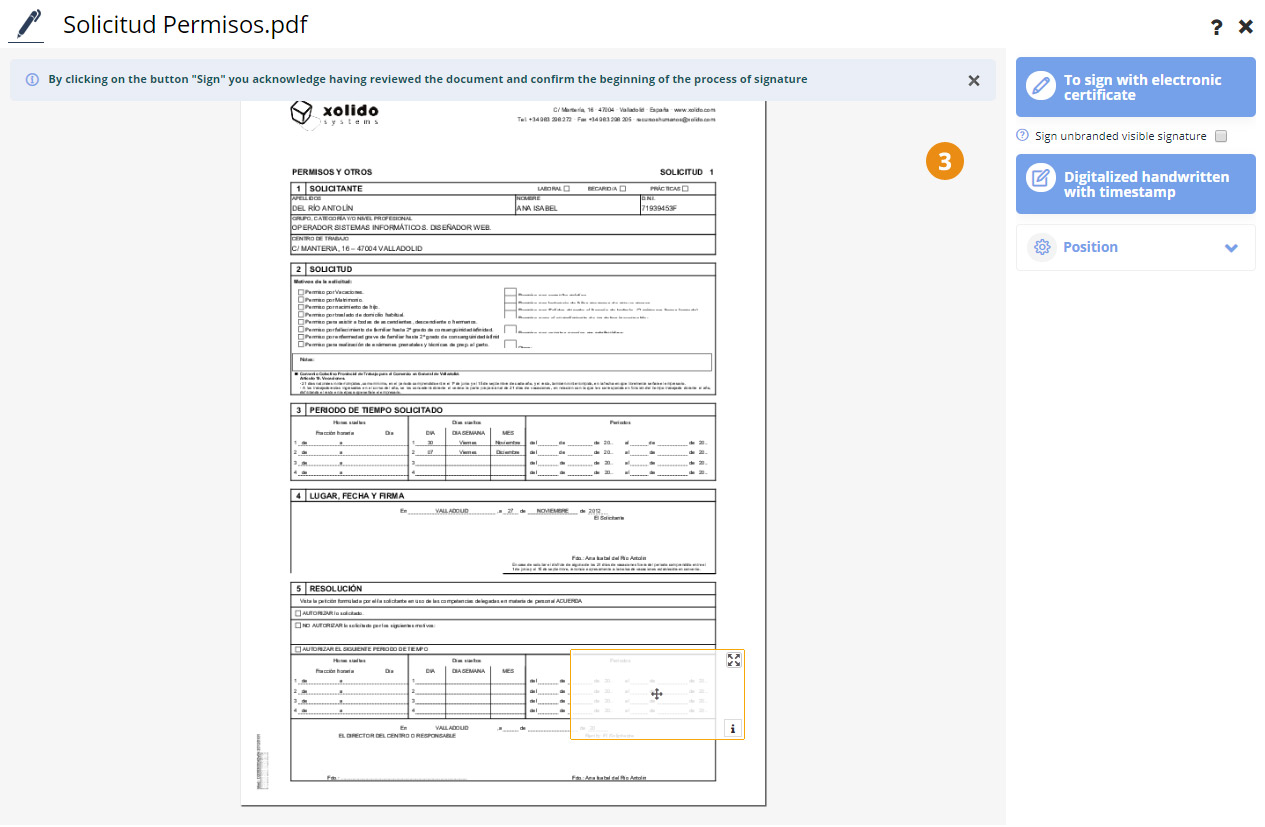1265x827 pixels.
Task: Tick the Permiso por Matrimonio checkbox
Action: [x=301, y=299]
